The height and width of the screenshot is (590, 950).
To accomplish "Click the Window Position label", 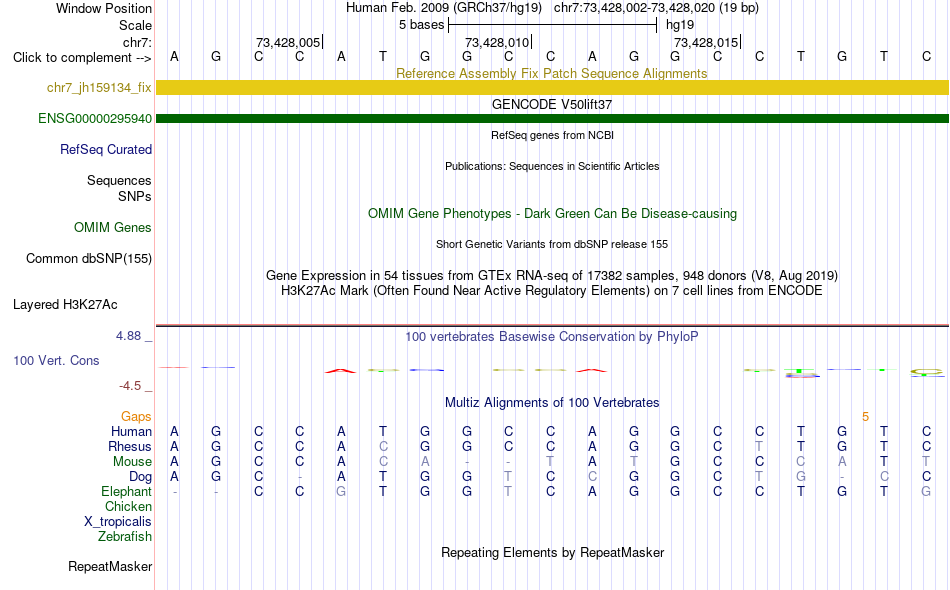I will pyautogui.click(x=104, y=8).
